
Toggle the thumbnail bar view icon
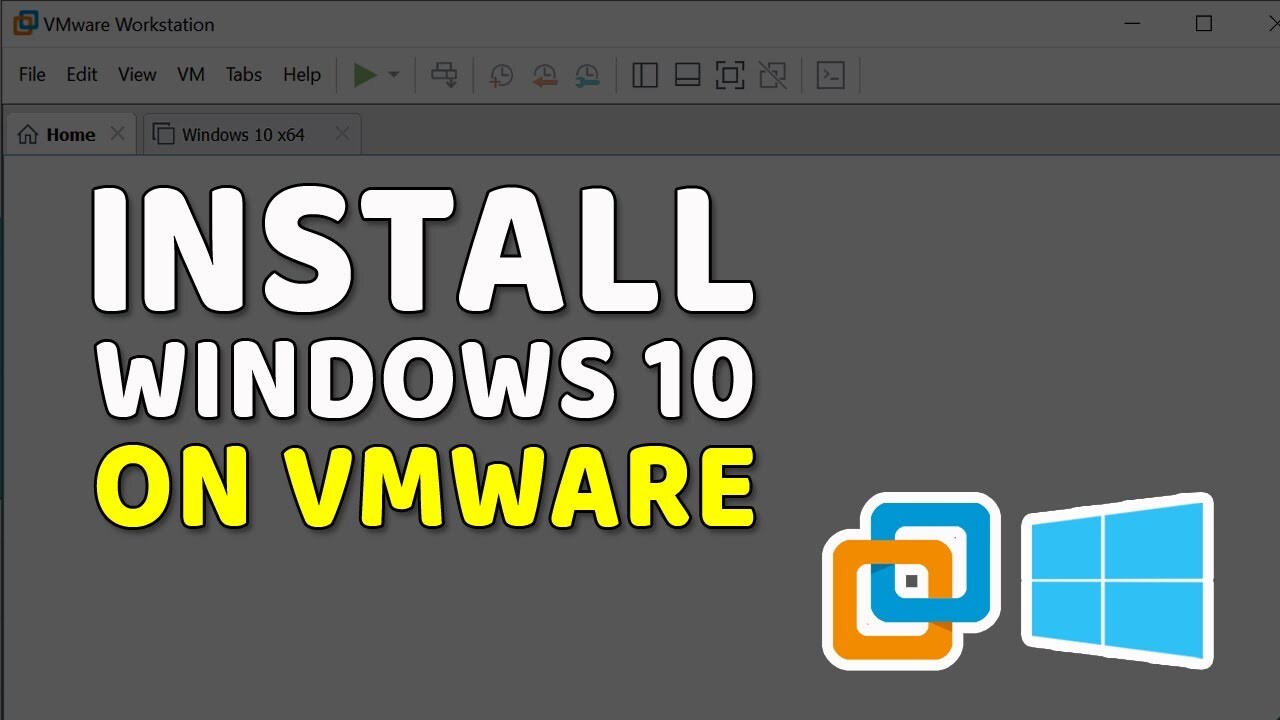coord(687,75)
